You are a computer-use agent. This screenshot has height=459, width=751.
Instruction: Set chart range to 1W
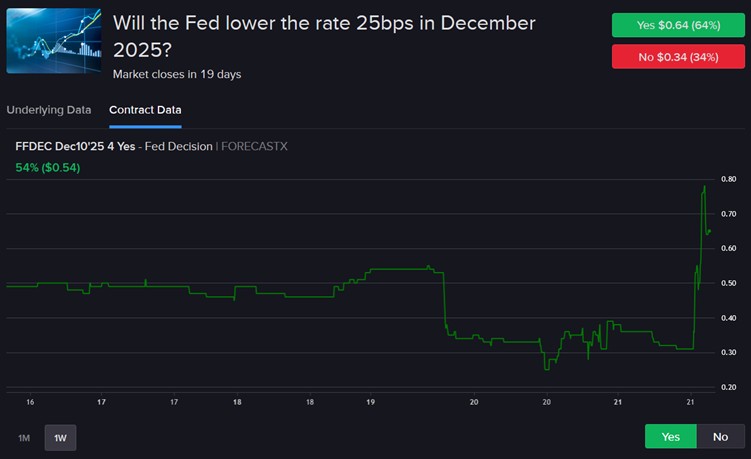click(60, 437)
